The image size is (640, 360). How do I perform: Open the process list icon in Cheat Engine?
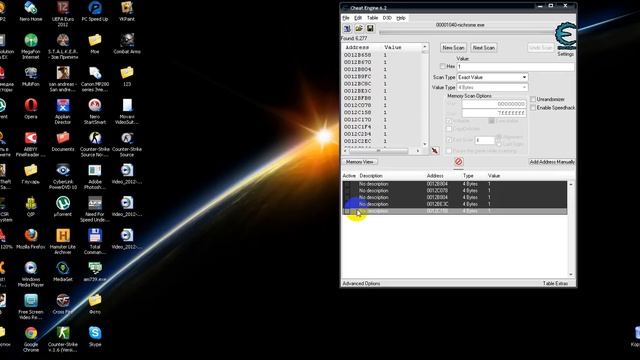[347, 28]
